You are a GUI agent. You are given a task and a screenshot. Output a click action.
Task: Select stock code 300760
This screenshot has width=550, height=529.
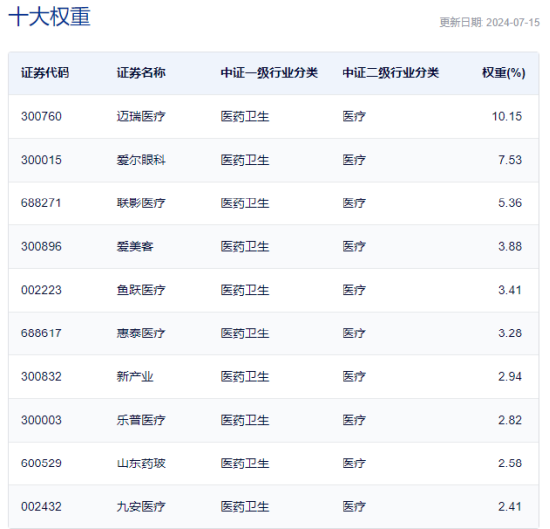41,116
